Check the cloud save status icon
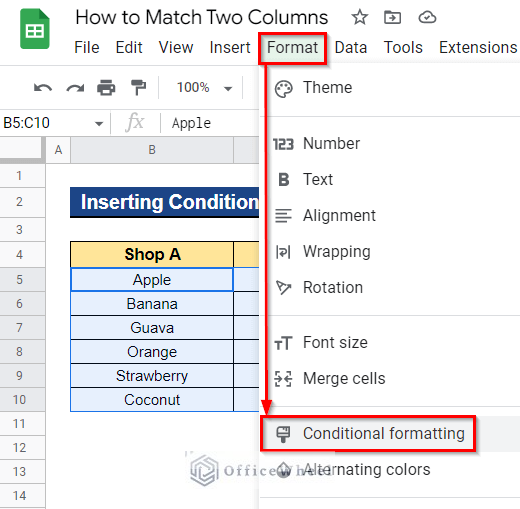The image size is (520, 509). [427, 17]
